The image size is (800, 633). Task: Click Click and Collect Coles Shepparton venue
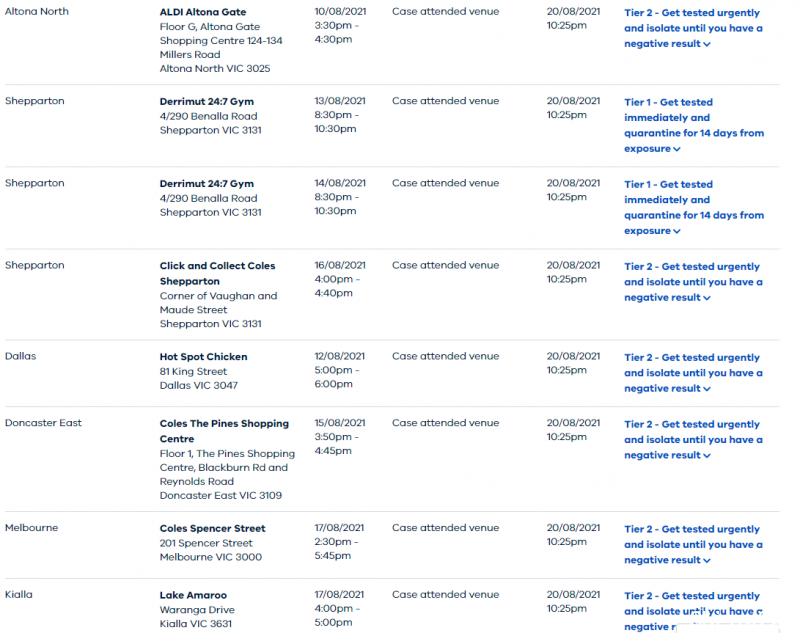(x=217, y=273)
